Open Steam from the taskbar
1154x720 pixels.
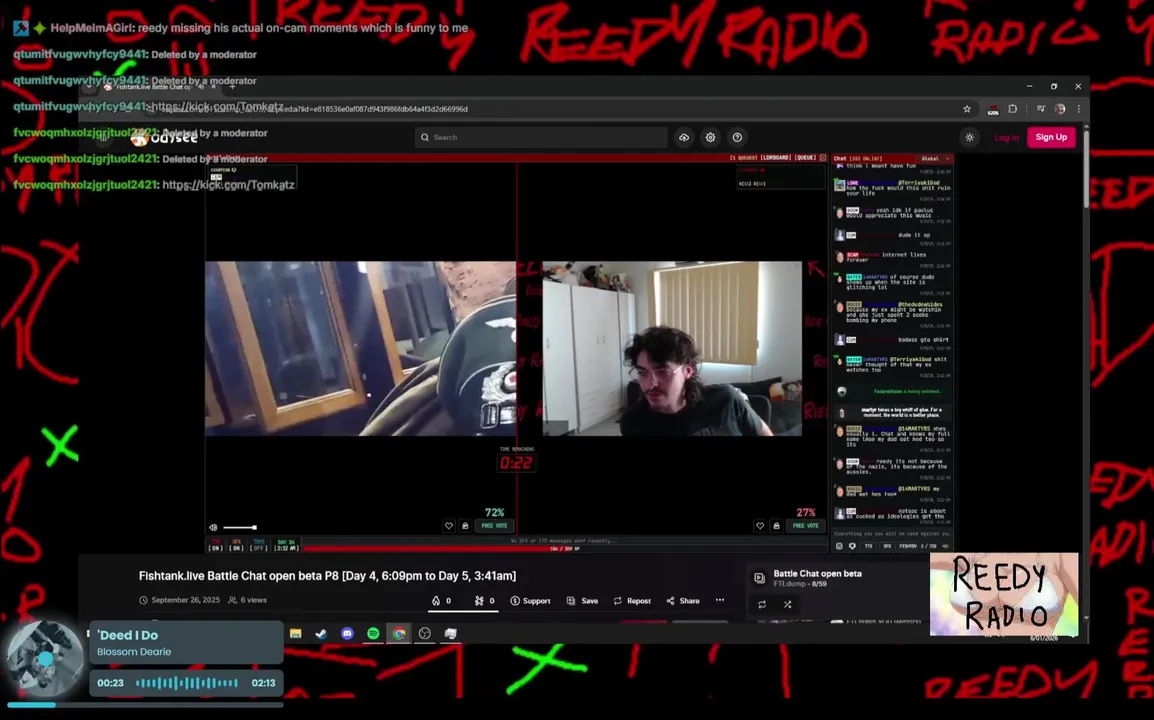click(x=322, y=633)
